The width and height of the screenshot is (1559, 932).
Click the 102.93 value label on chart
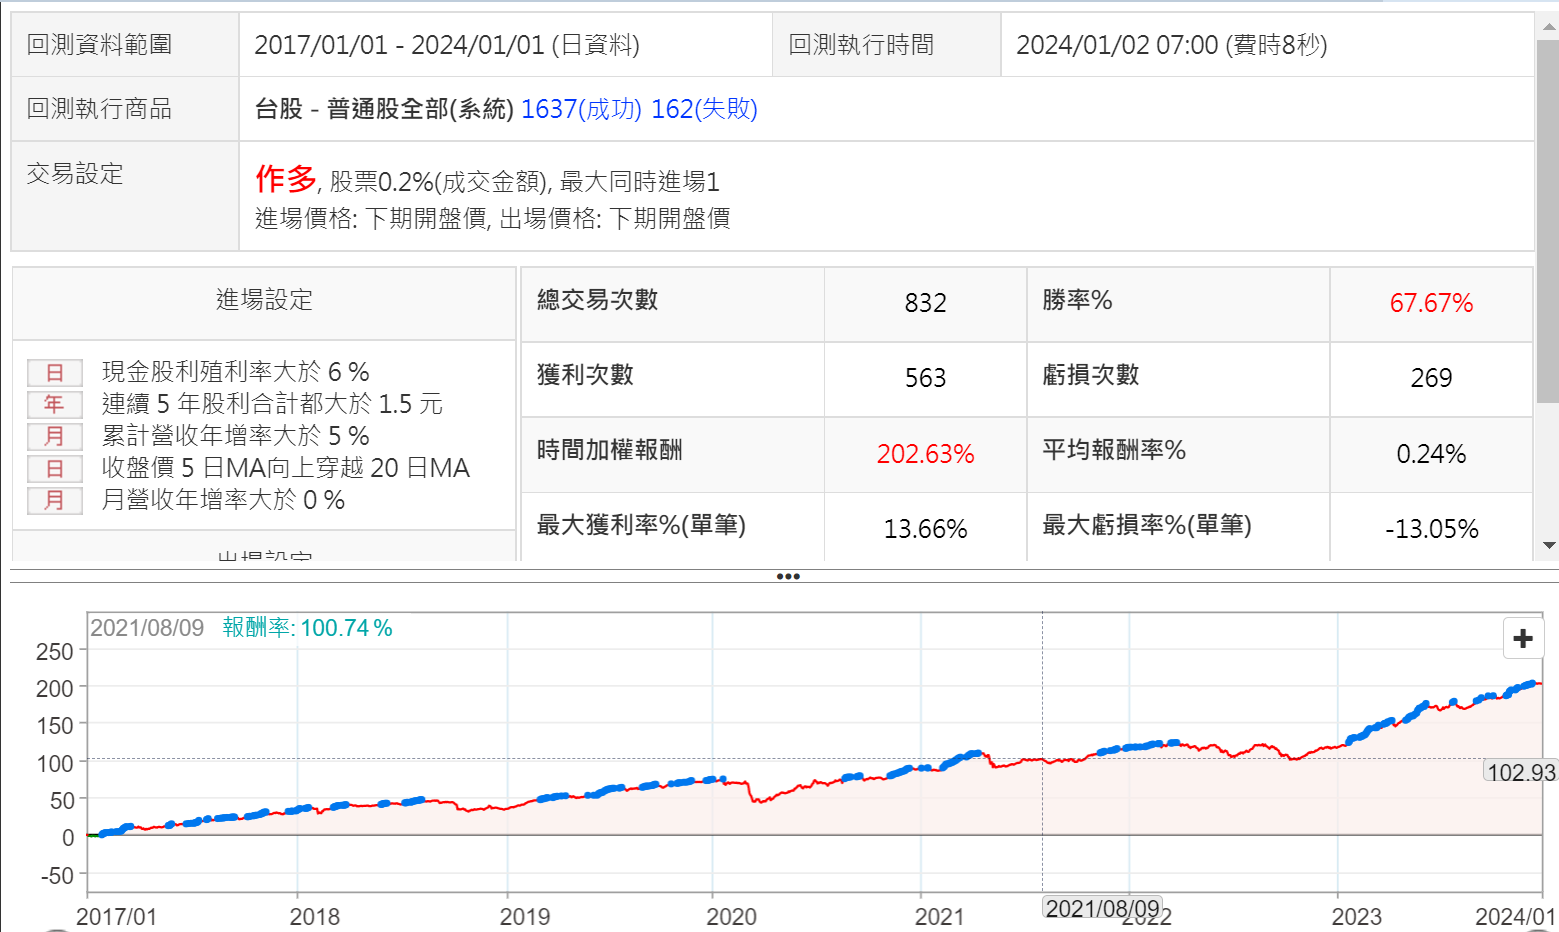click(1520, 773)
